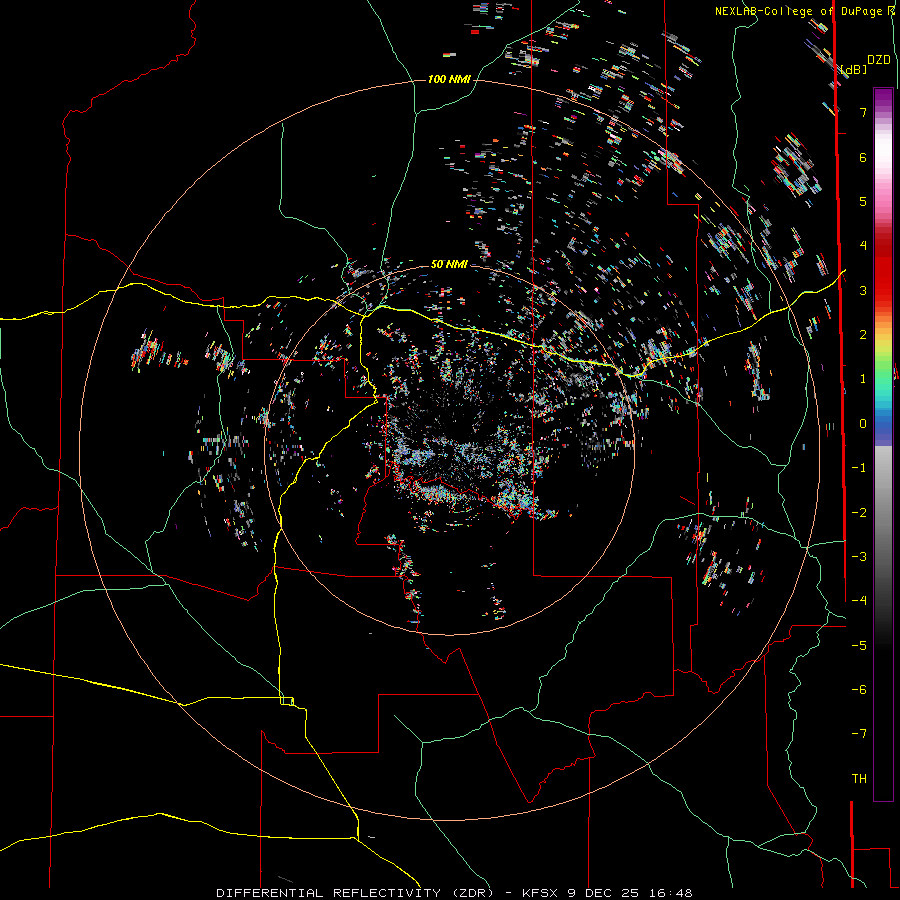Click the 3 dB mark on the color scale
The height and width of the screenshot is (900, 900).
click(863, 290)
